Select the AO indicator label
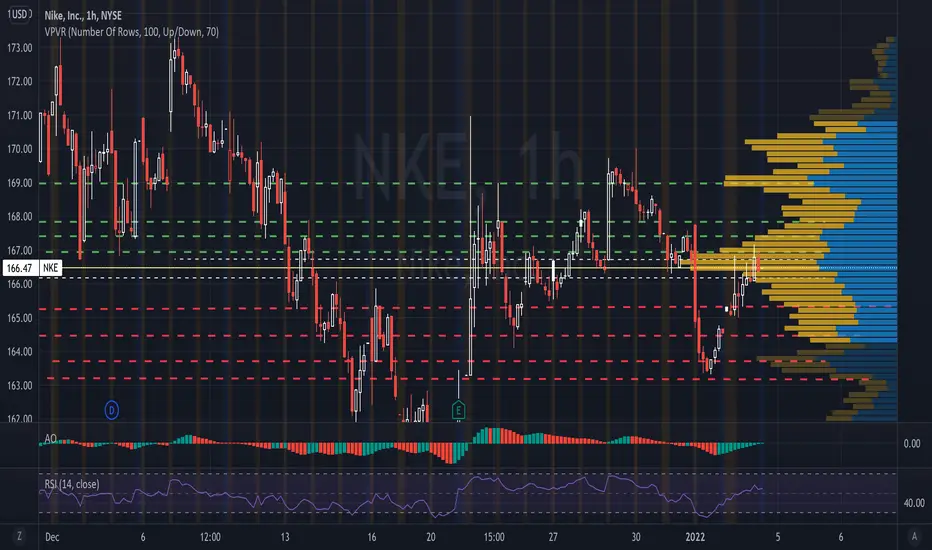932x550 pixels. 51,438
